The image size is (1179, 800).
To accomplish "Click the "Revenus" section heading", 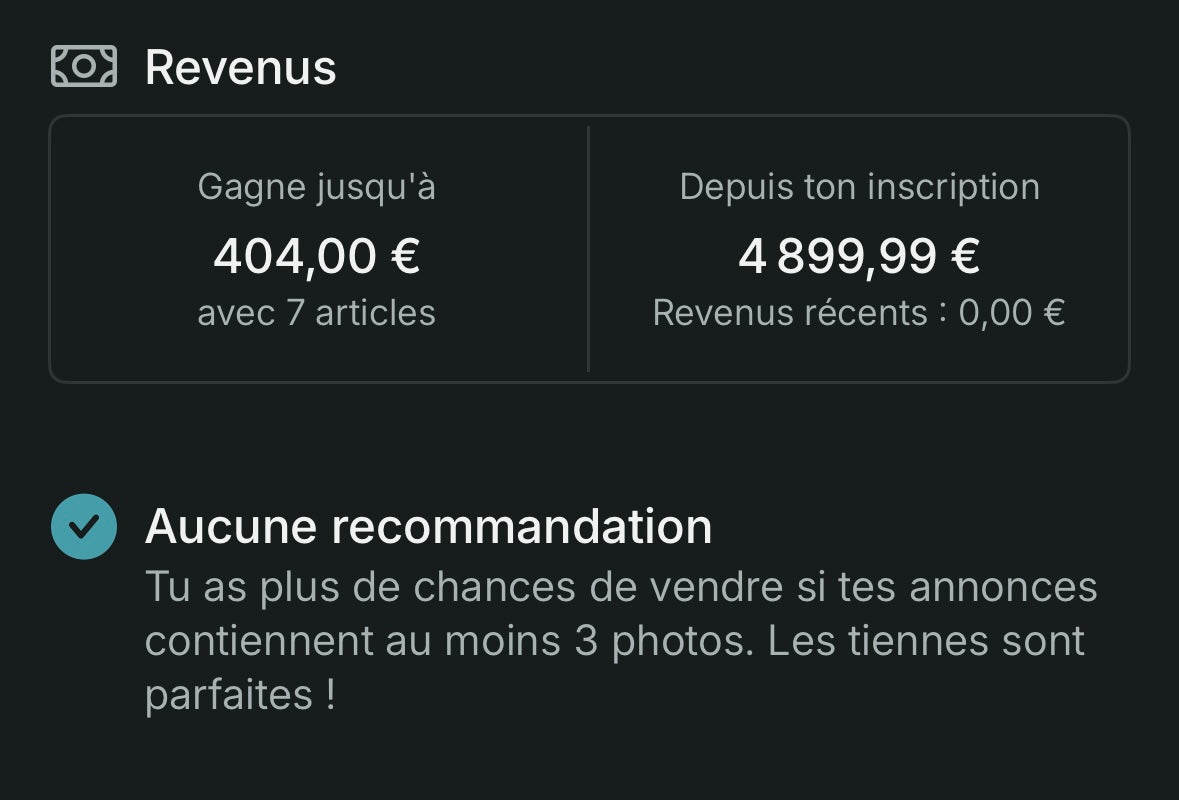I will [240, 67].
